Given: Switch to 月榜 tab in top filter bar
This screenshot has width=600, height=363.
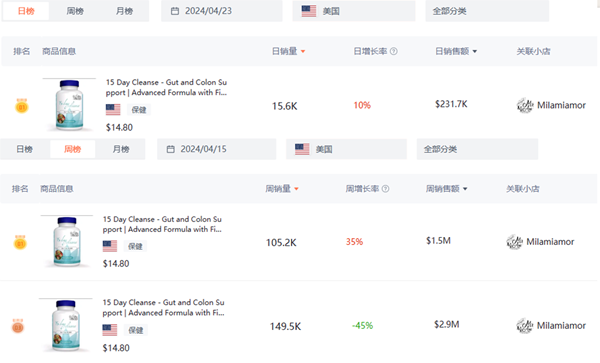Looking at the screenshot, I should tap(124, 11).
